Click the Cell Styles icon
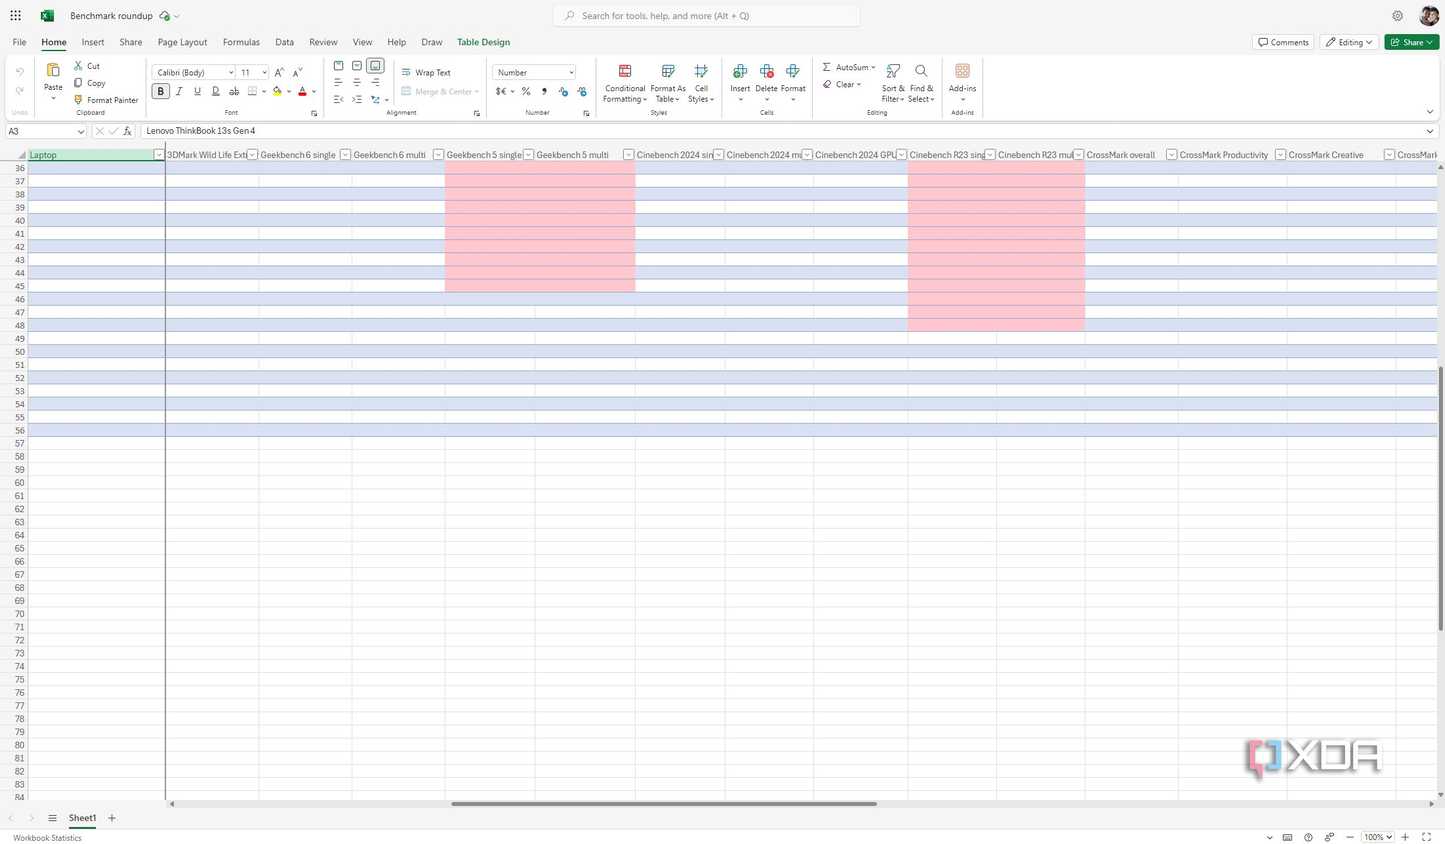 [701, 71]
